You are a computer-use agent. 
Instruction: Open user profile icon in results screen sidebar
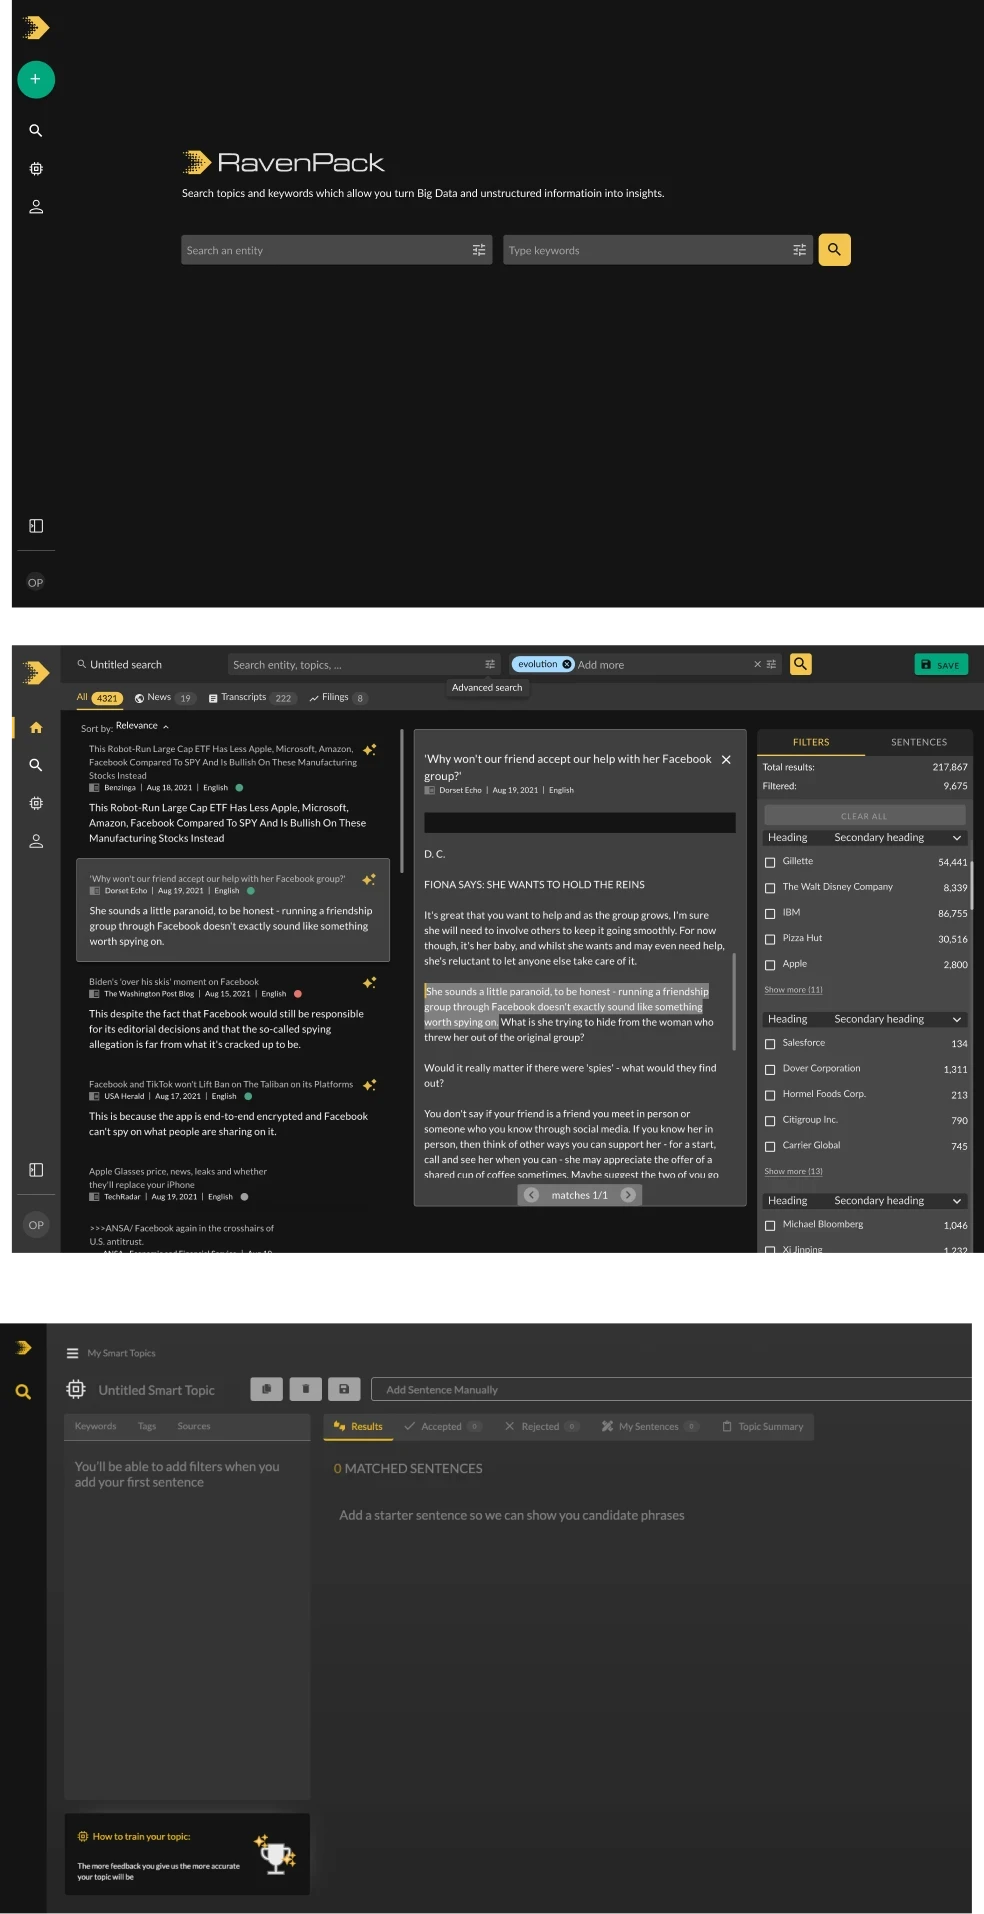point(36,841)
